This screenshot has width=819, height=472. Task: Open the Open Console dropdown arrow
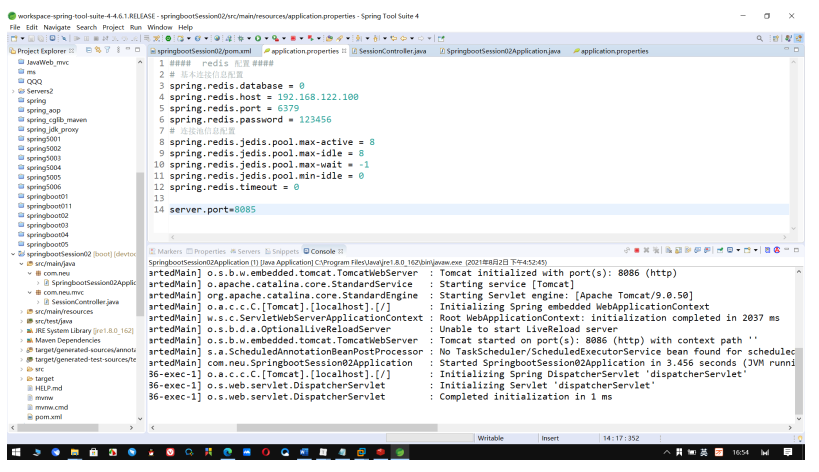(756, 251)
